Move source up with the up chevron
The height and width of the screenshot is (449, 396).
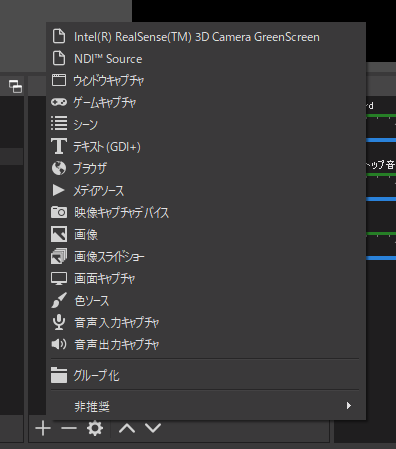pos(127,428)
